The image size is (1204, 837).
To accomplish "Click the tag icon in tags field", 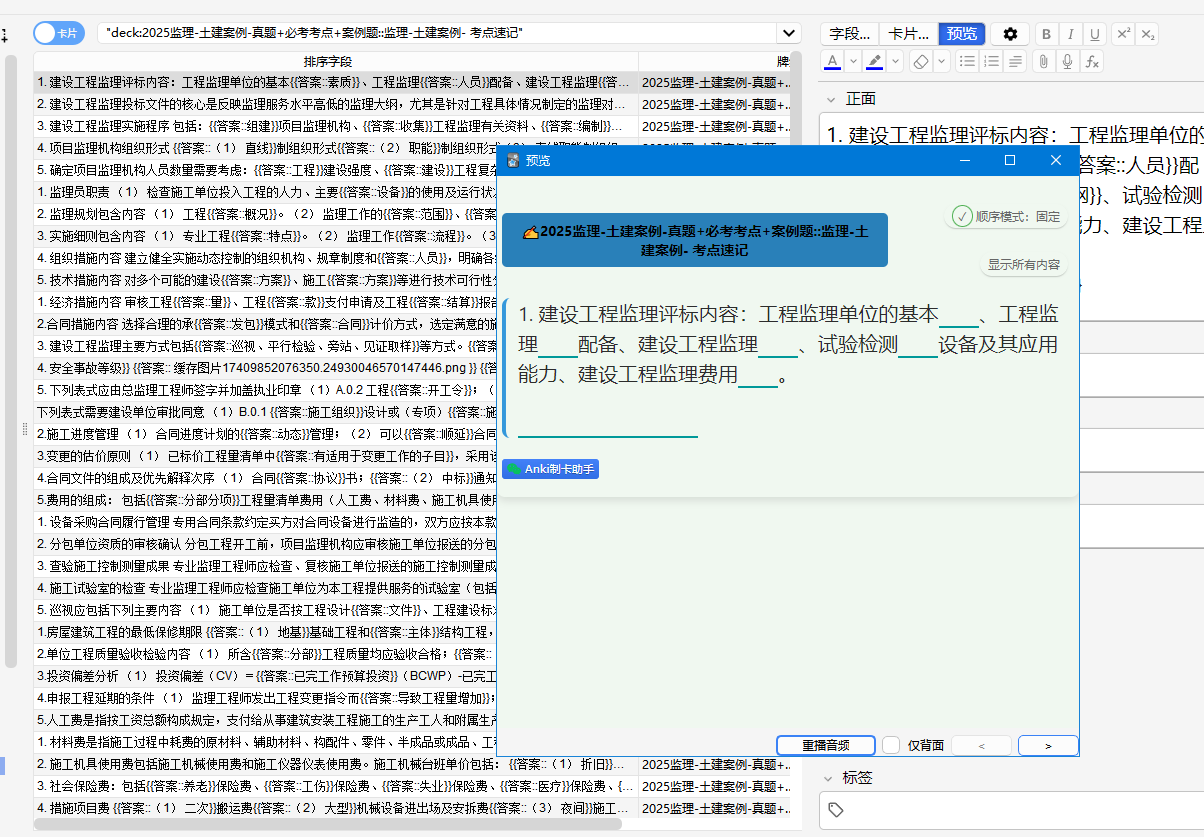I will (836, 810).
